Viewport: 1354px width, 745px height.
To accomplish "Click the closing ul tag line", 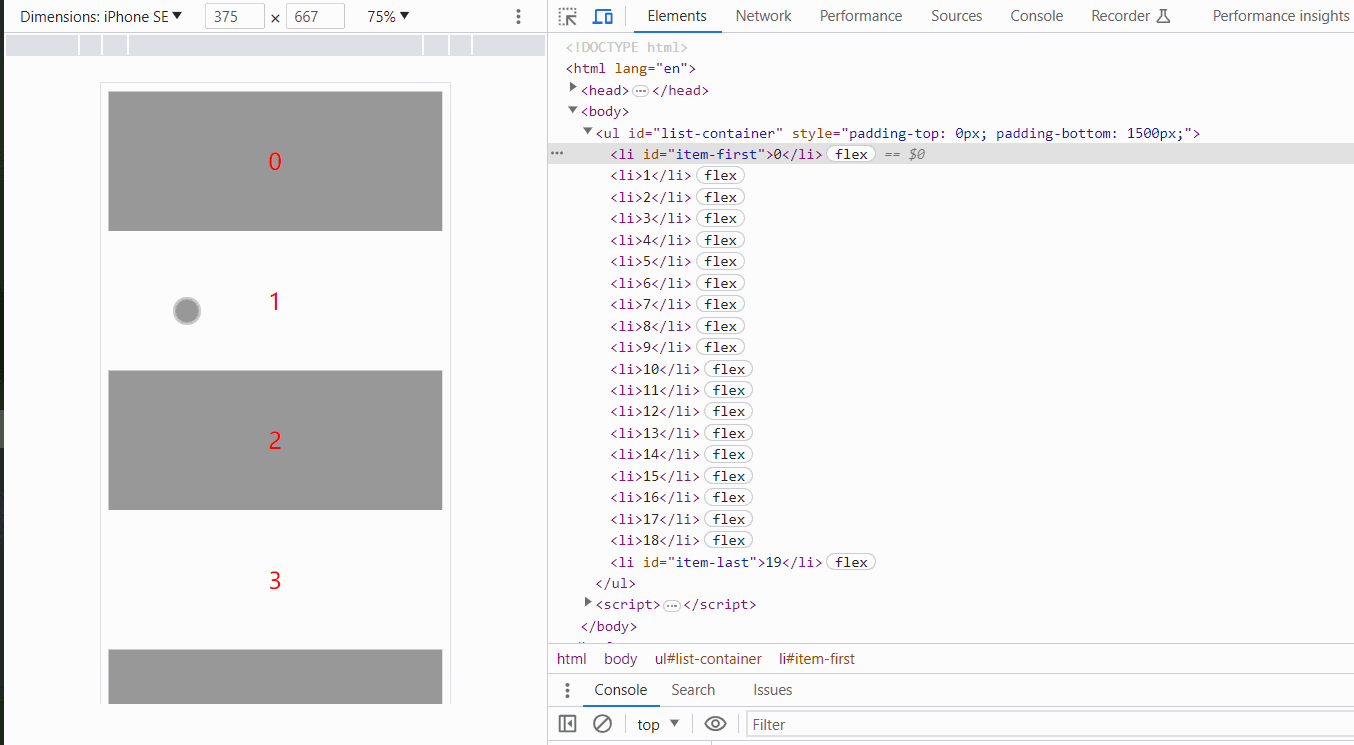I will tap(615, 583).
